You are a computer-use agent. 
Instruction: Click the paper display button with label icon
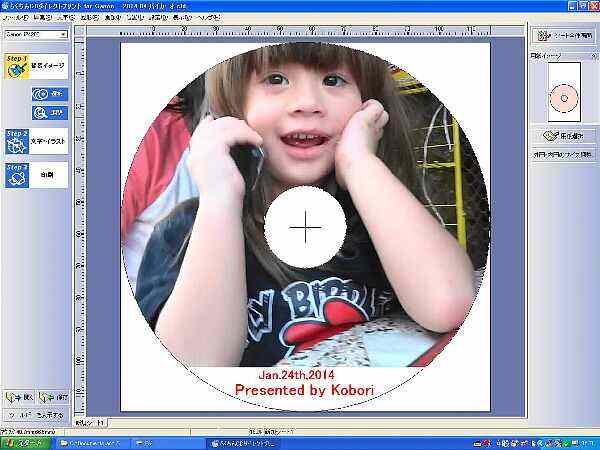(564, 135)
